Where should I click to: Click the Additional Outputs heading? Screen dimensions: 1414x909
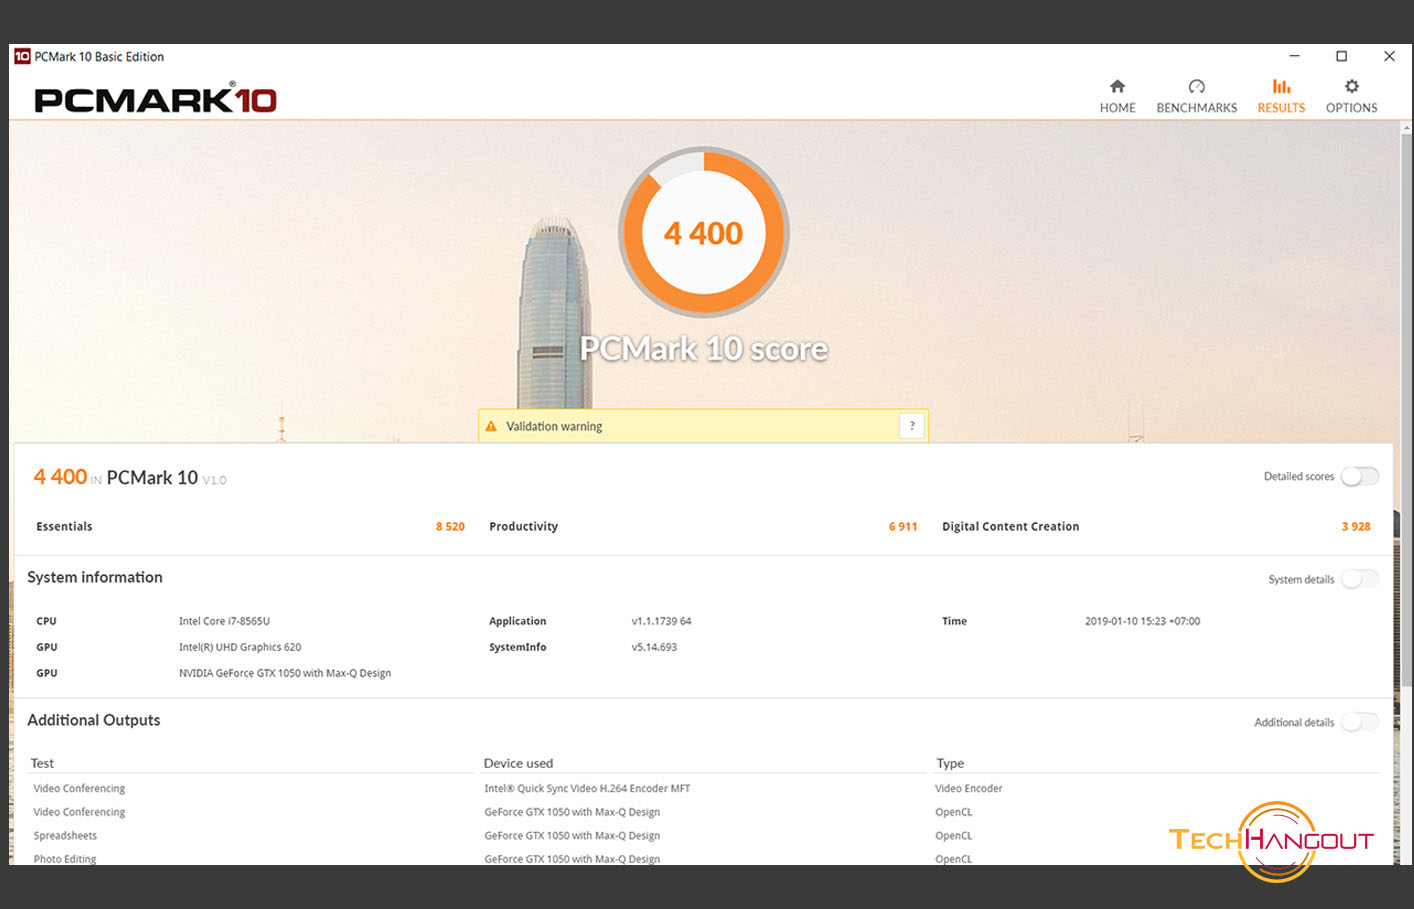tap(94, 720)
